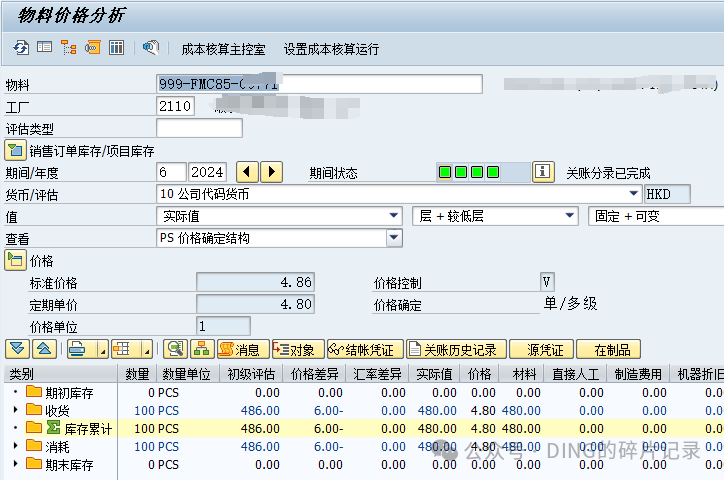Click the period field showing 6
Viewport: 724px width, 480px height.
pos(171,172)
